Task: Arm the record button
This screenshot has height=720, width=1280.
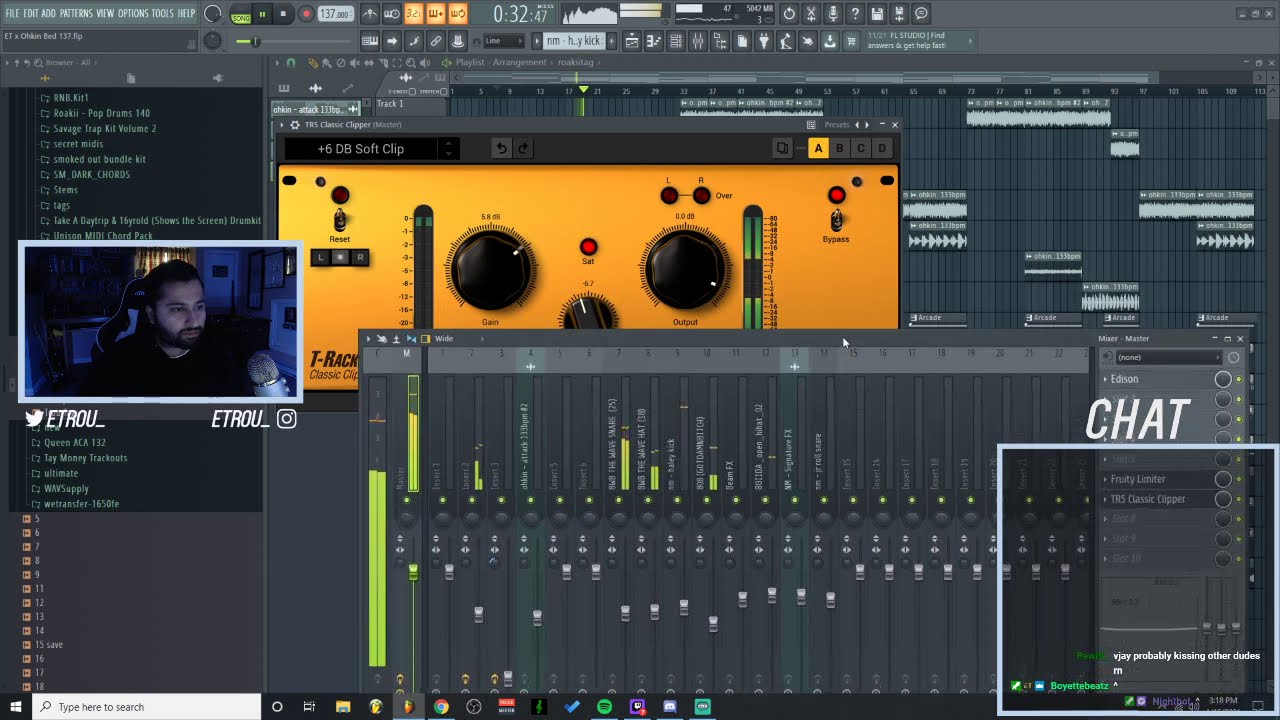Action: [x=307, y=14]
